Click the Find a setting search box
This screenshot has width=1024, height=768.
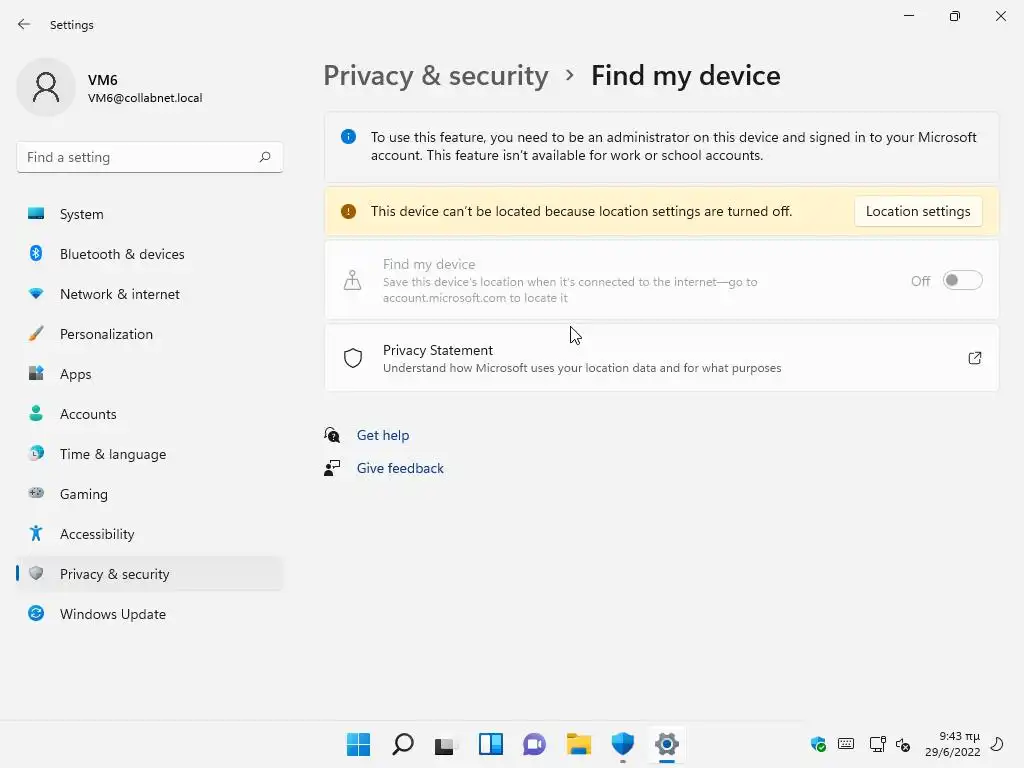click(138, 157)
